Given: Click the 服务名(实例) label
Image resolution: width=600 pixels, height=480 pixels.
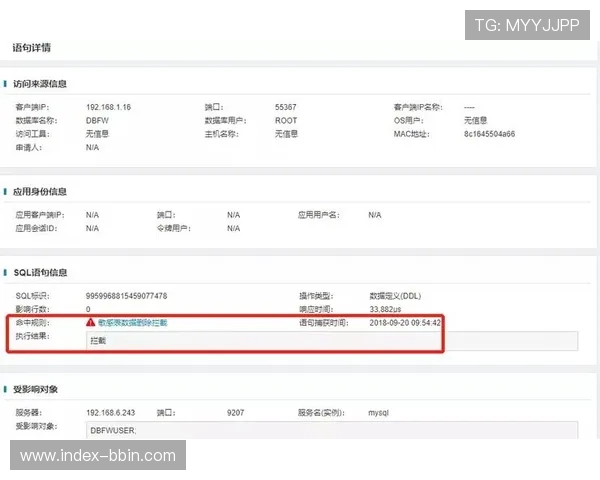Looking at the screenshot, I should coord(321,413).
